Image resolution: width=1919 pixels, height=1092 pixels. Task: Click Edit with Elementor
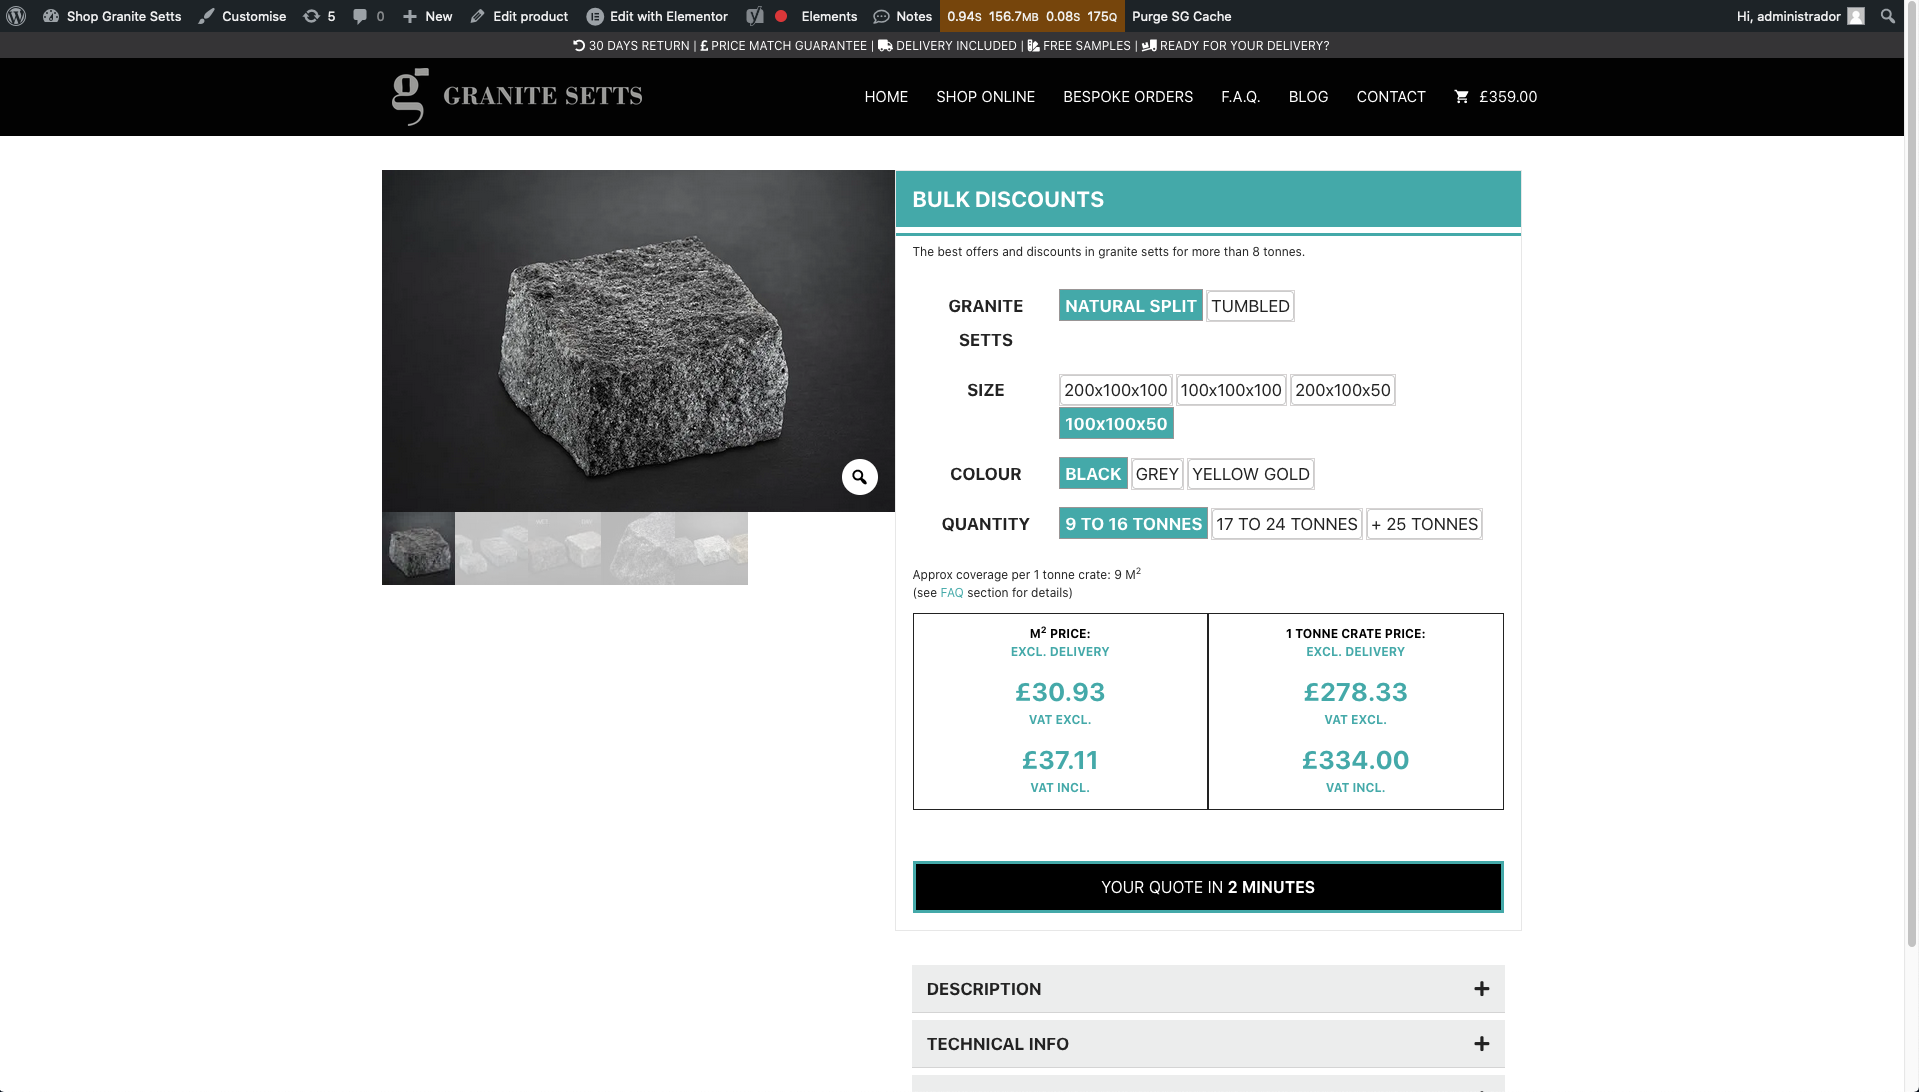(x=657, y=16)
